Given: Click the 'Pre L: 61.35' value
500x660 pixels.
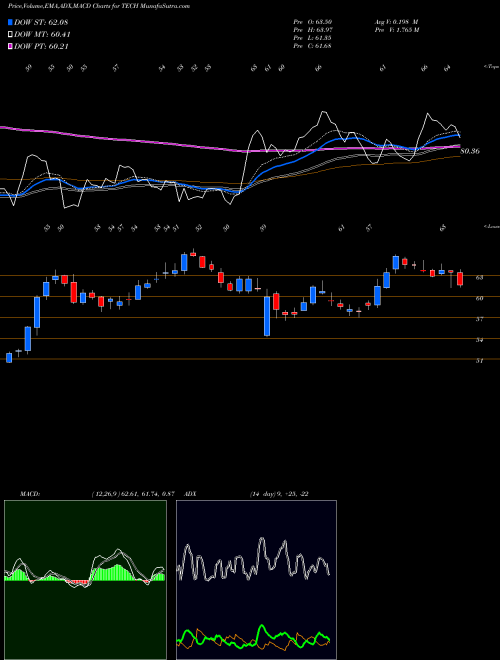Looking at the screenshot, I should 314,37.
